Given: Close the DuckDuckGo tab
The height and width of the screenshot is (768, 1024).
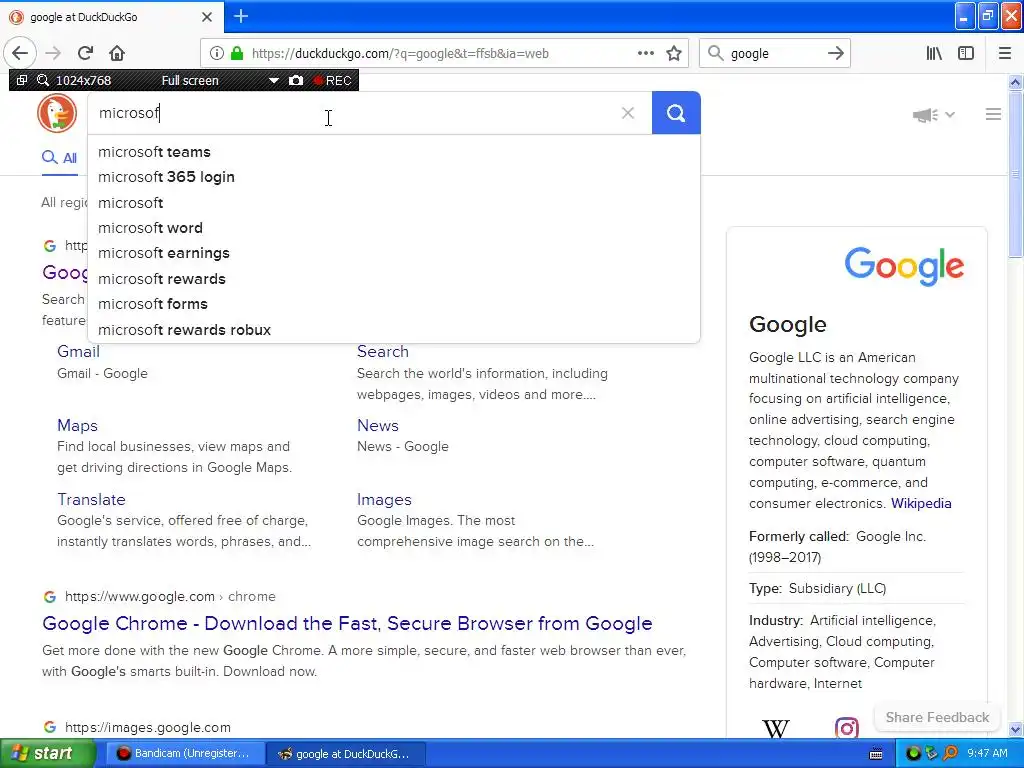Looking at the screenshot, I should pos(207,17).
